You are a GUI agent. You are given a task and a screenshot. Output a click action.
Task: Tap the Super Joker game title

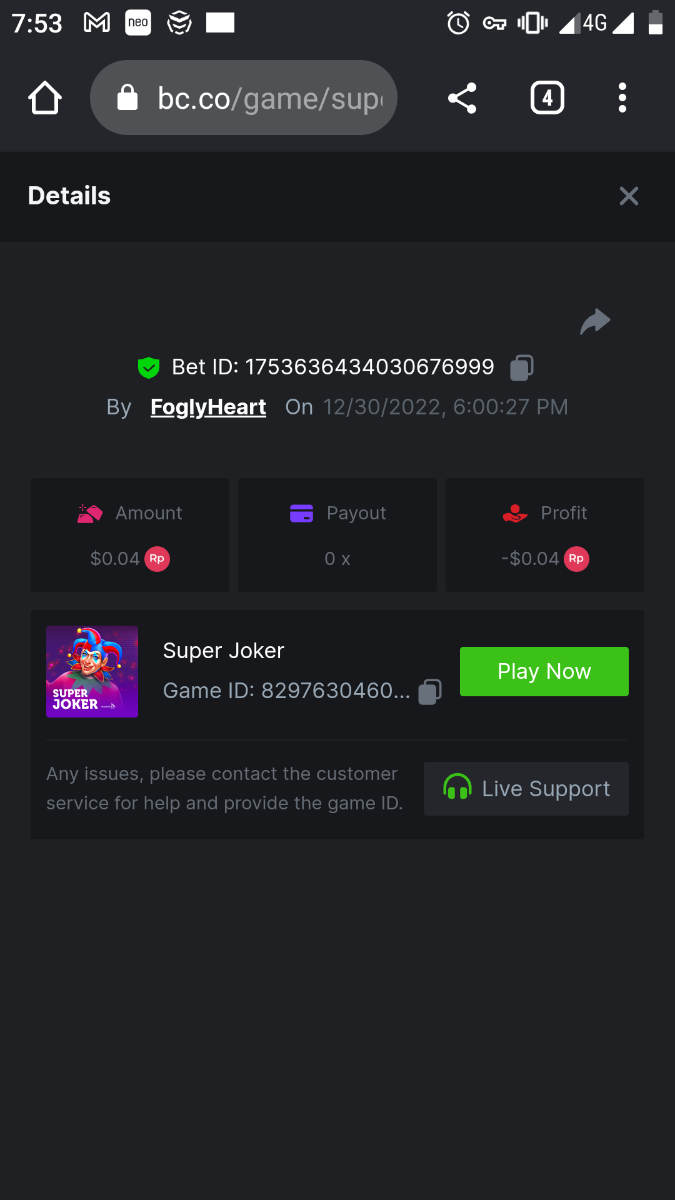(x=223, y=651)
